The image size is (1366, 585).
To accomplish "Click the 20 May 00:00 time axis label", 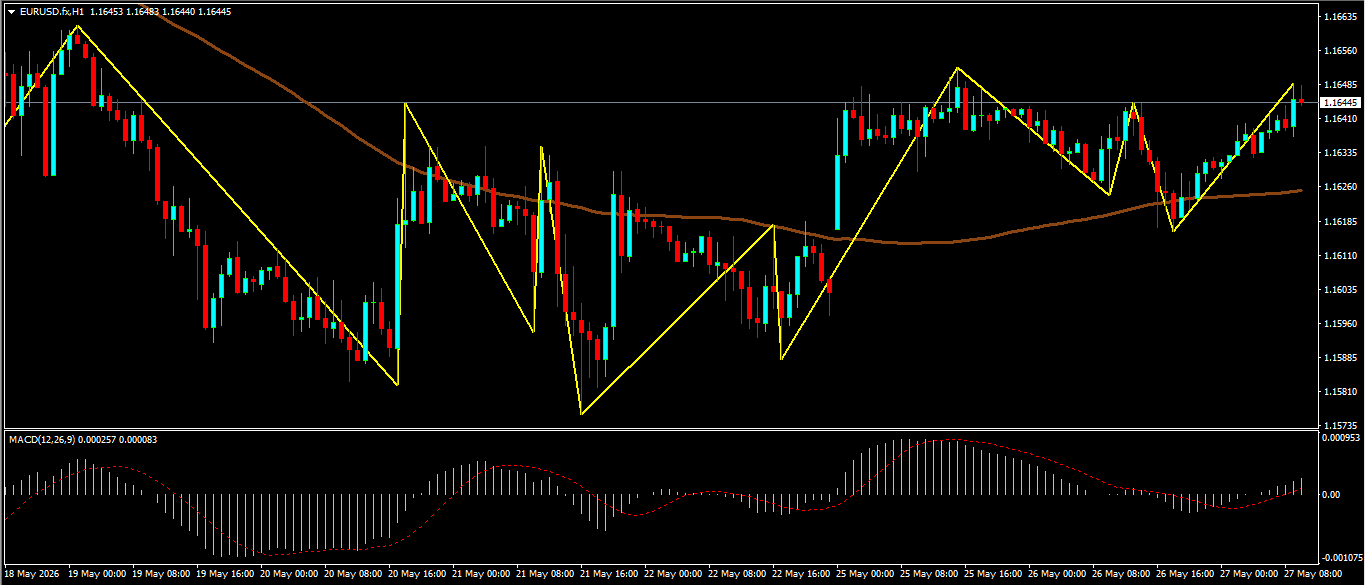I will point(290,575).
